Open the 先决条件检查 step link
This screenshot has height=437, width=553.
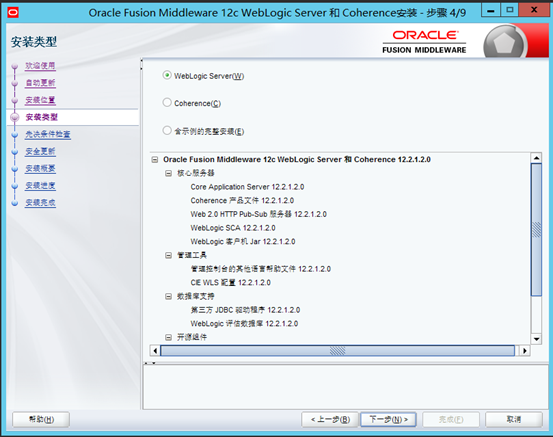point(48,134)
